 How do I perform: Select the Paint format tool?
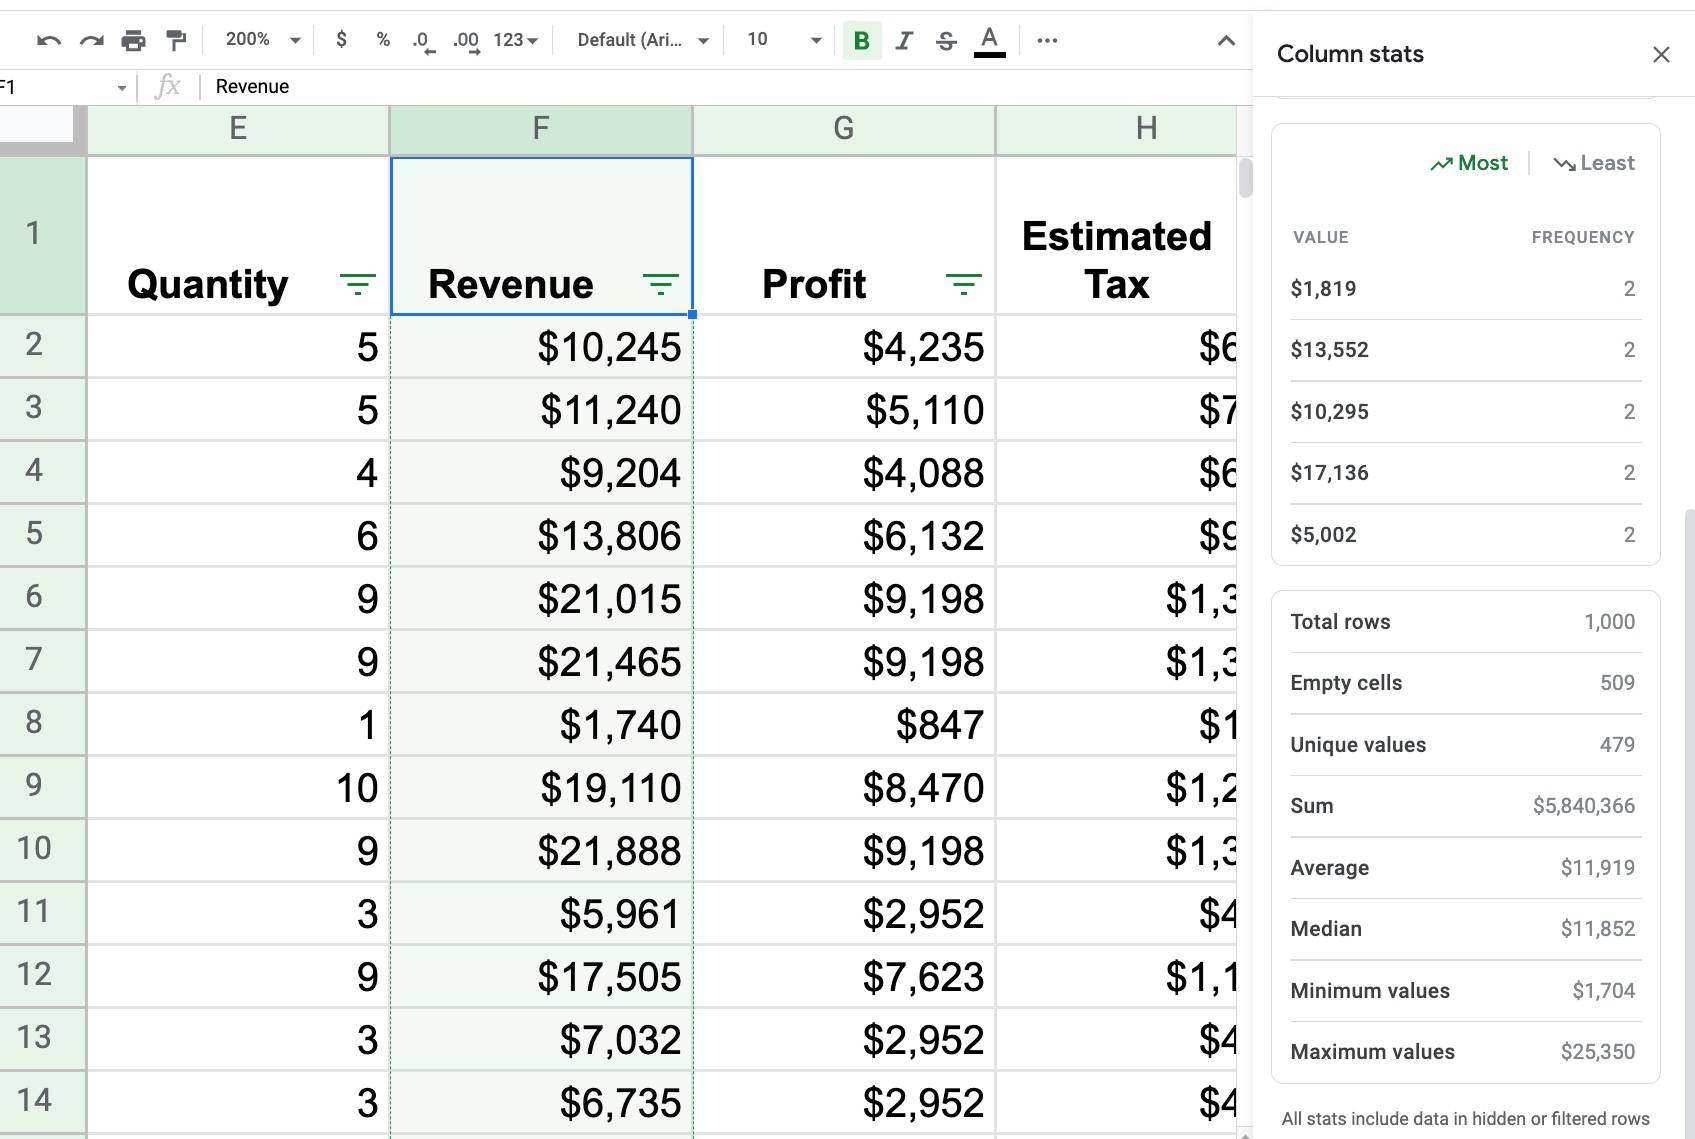176,40
